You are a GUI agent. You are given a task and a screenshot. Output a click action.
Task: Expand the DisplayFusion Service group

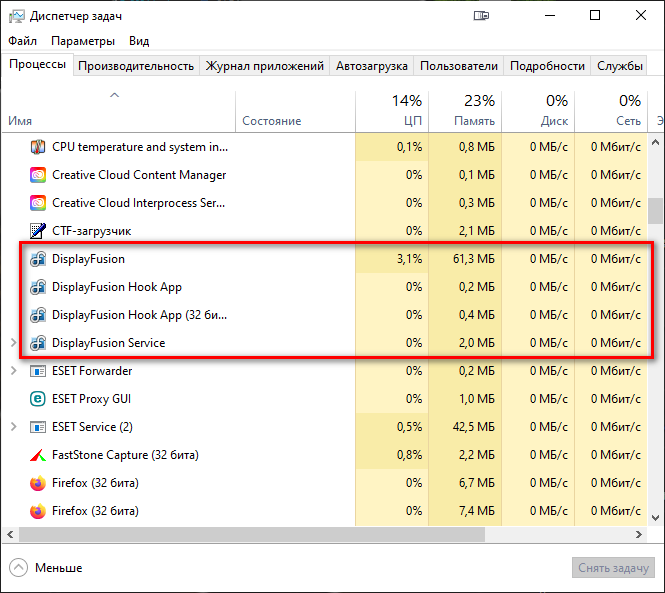point(13,343)
